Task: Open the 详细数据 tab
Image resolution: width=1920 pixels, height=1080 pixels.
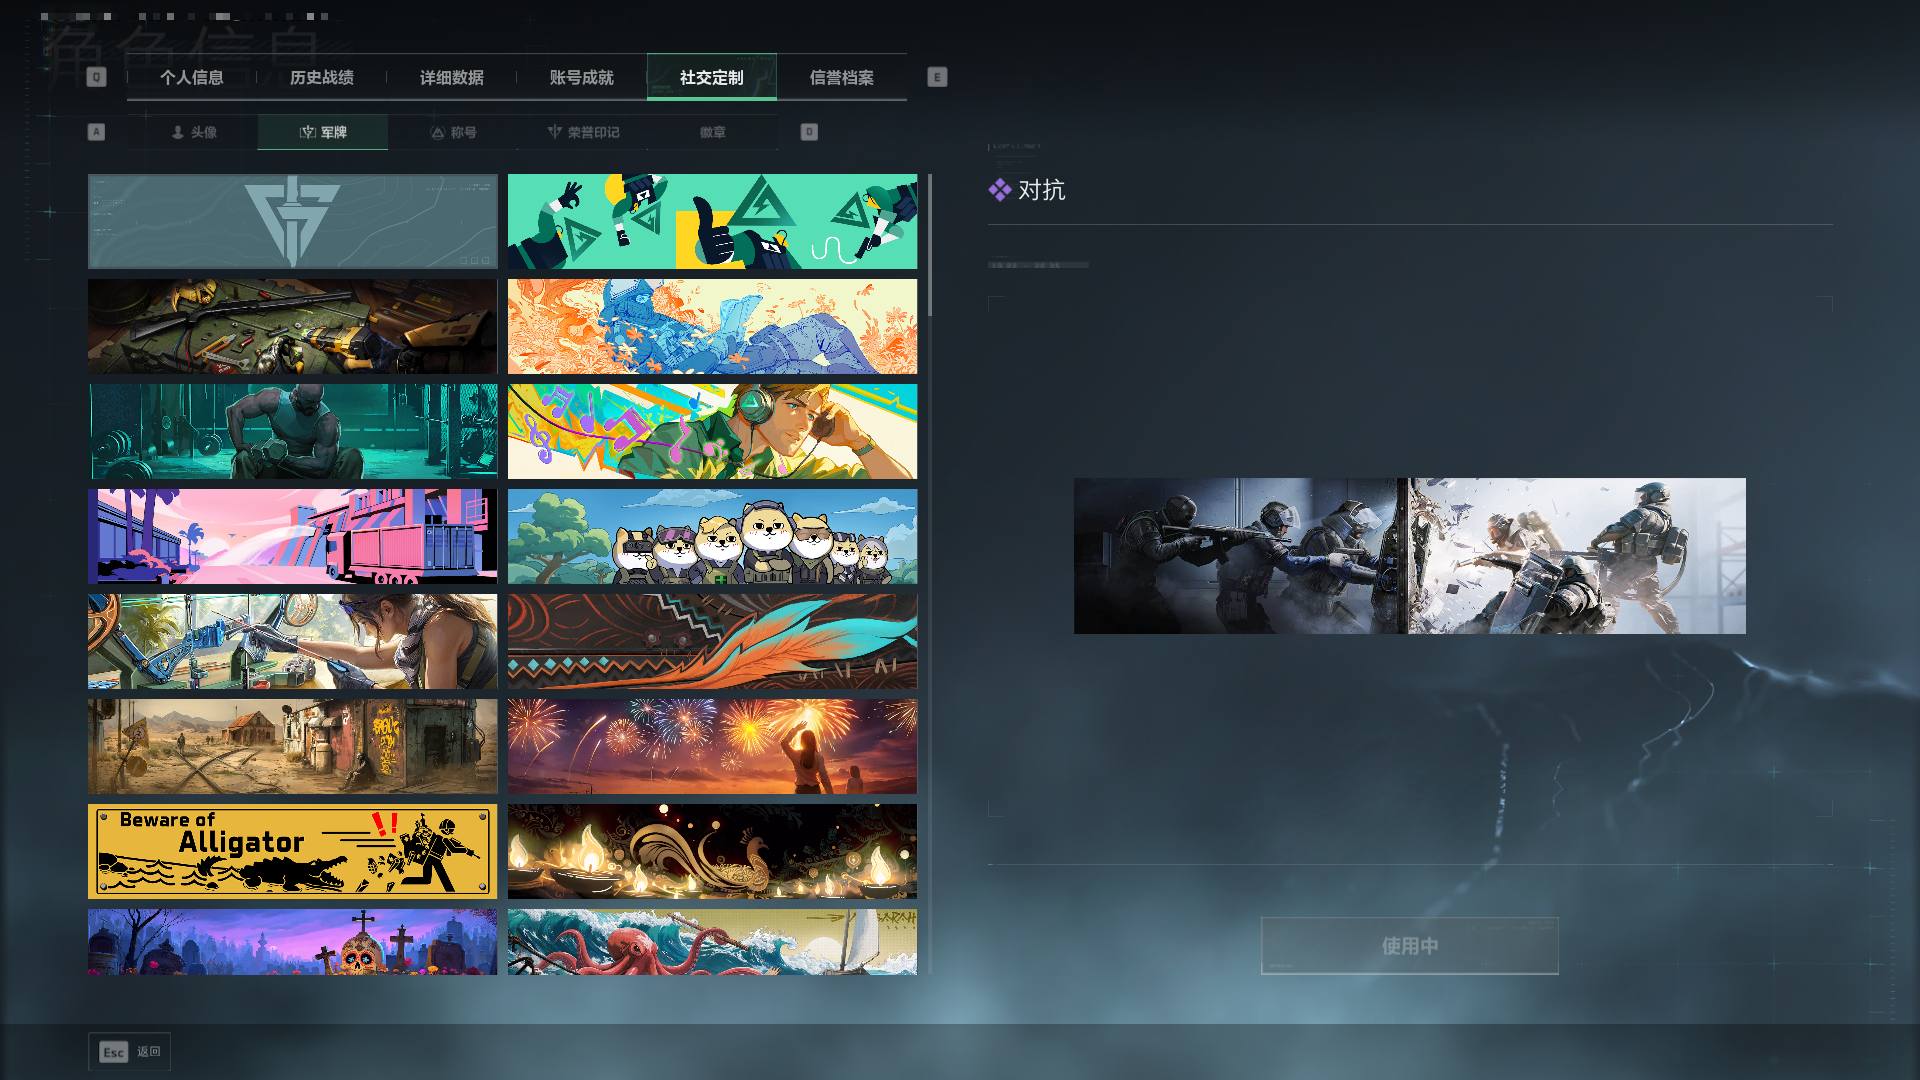Action: click(x=452, y=77)
